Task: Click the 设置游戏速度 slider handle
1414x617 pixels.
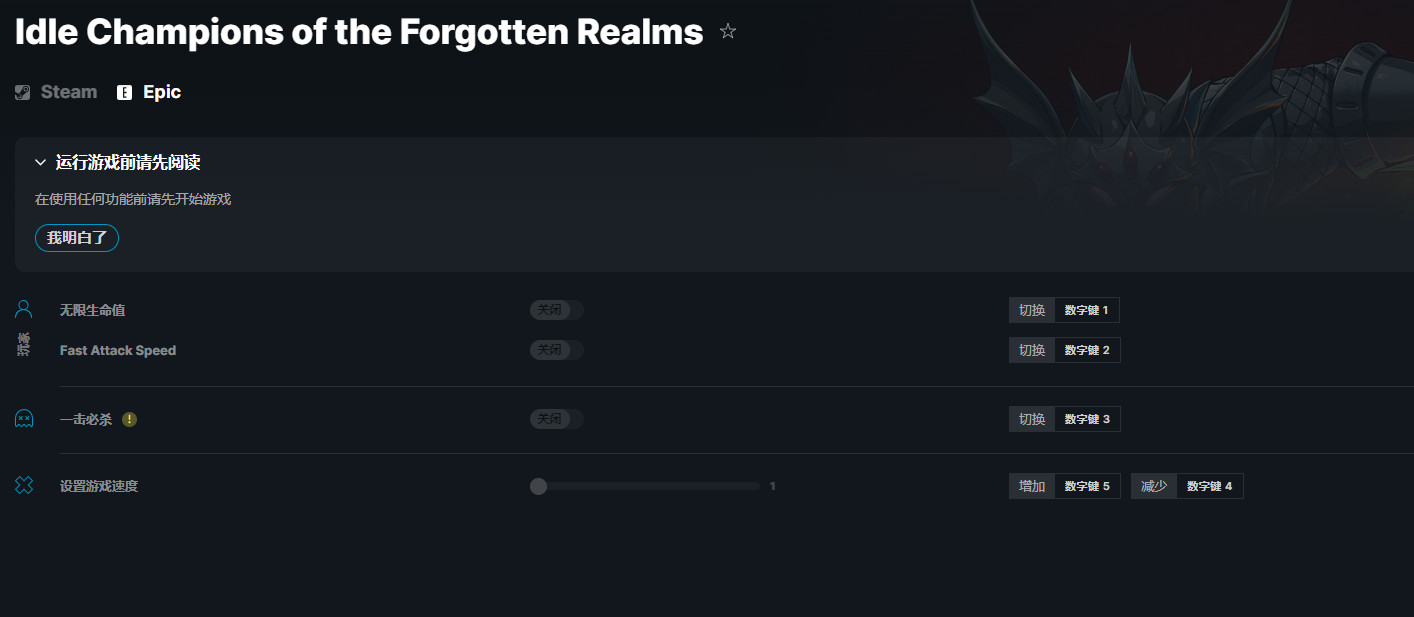Action: 538,486
